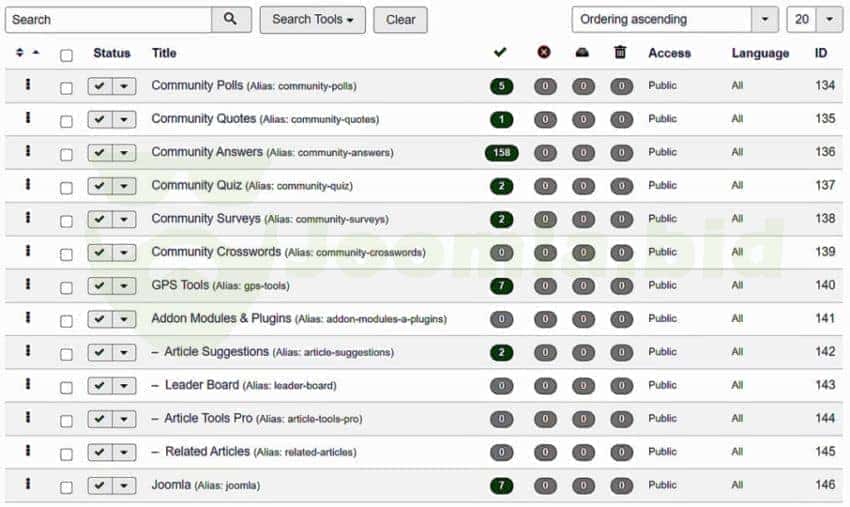Expand status dropdown arrow for Joomla row
This screenshot has height=507, width=850.
pyautogui.click(x=124, y=486)
